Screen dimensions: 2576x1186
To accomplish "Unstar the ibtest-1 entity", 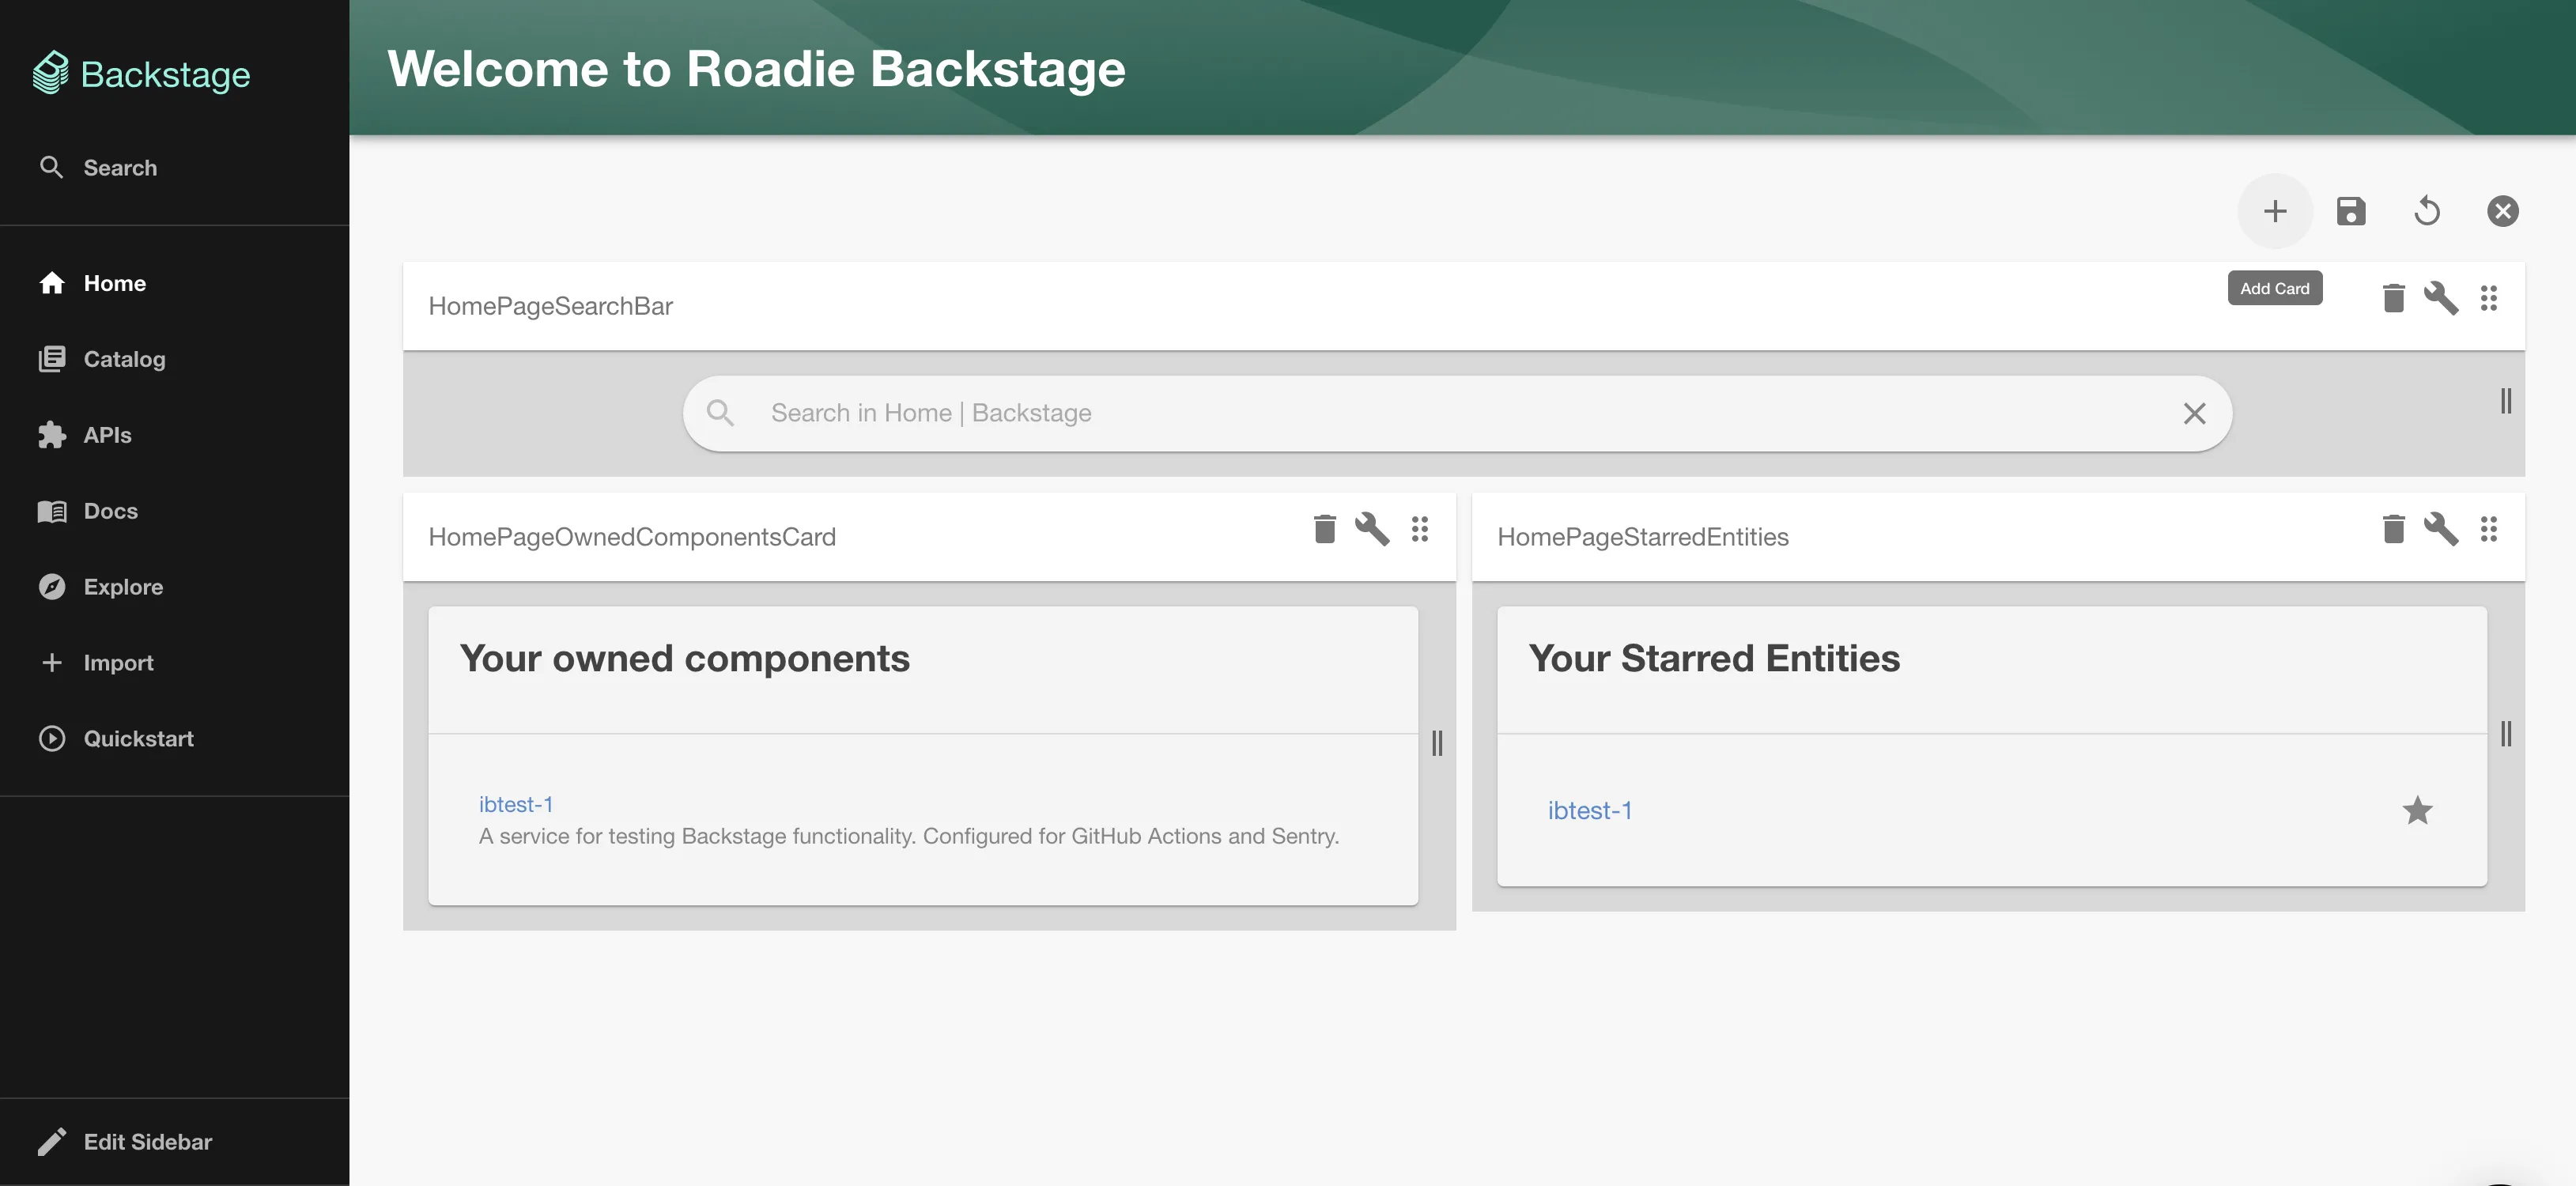I will click(2419, 811).
